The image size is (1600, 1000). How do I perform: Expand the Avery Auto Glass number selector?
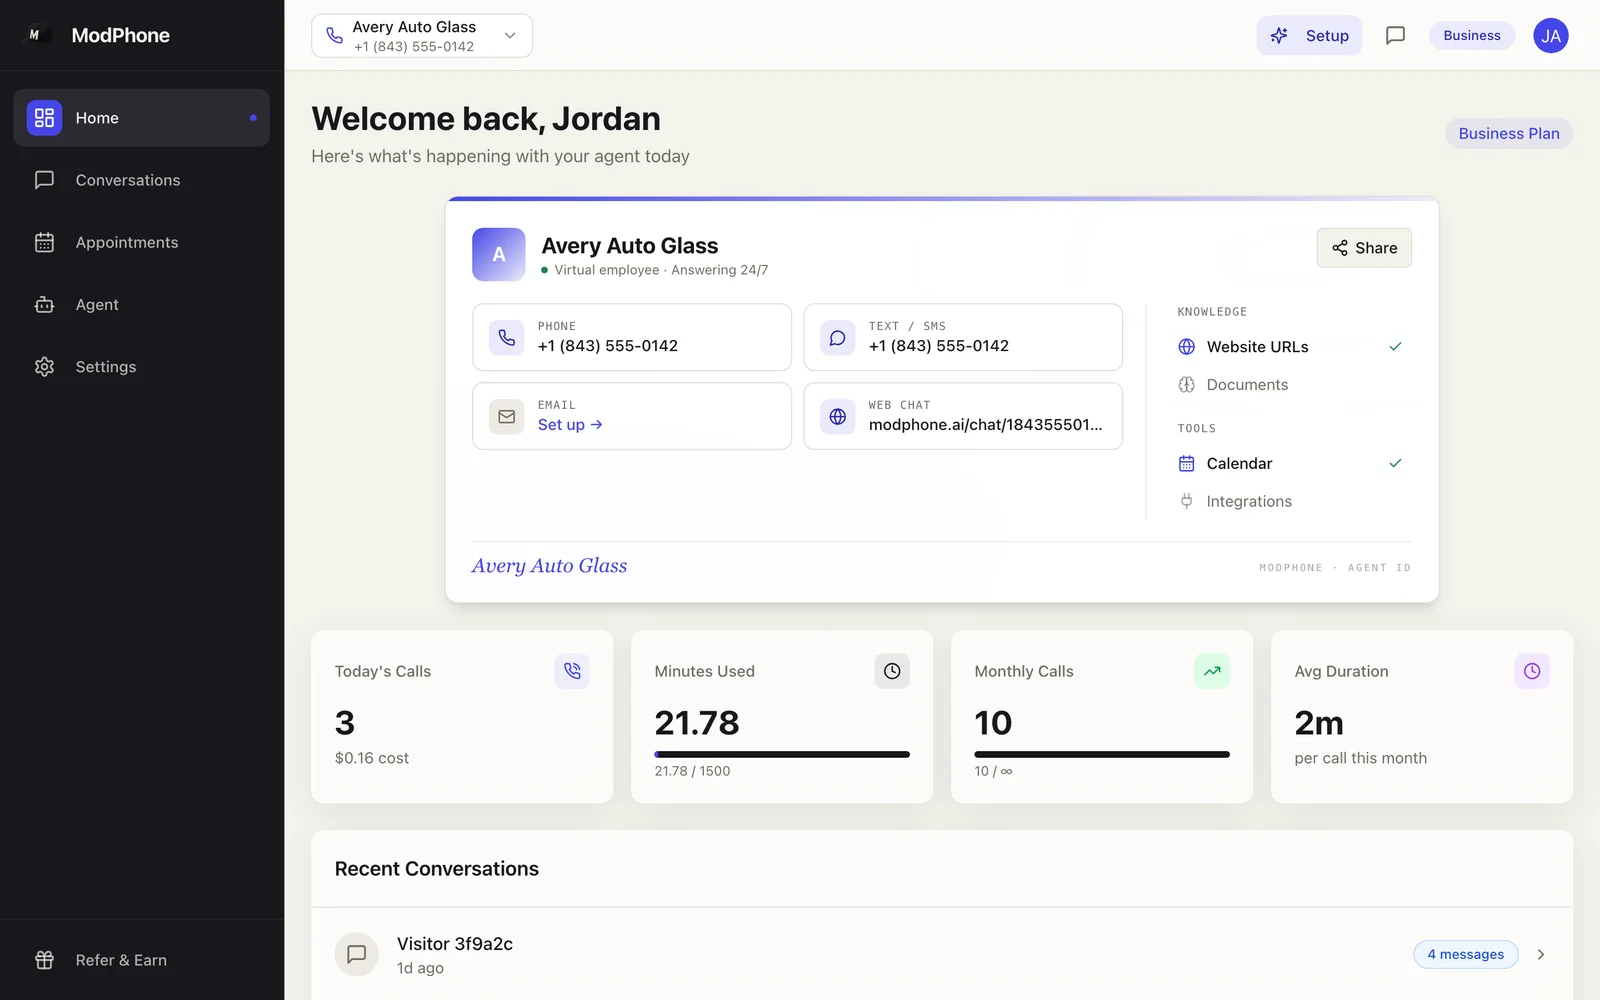(422, 36)
